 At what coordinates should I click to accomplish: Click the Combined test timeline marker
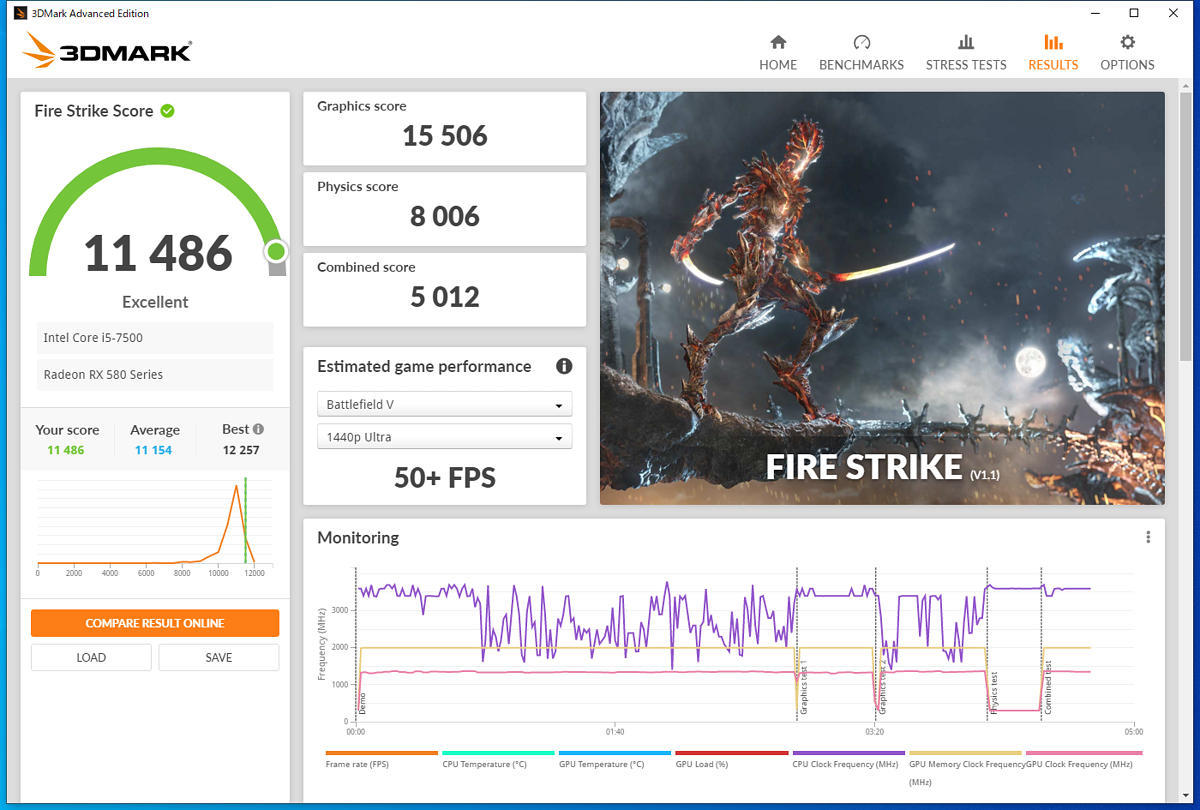1048,687
